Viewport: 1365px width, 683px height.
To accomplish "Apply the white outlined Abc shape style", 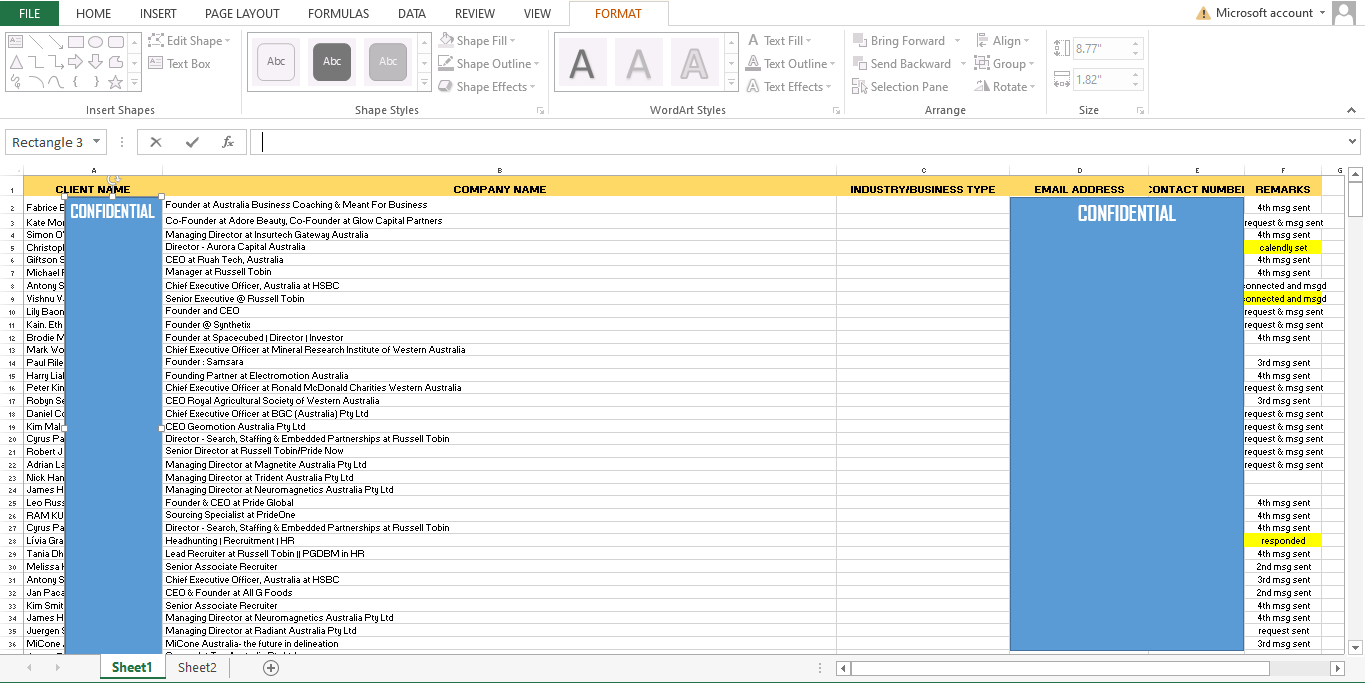I will point(276,61).
